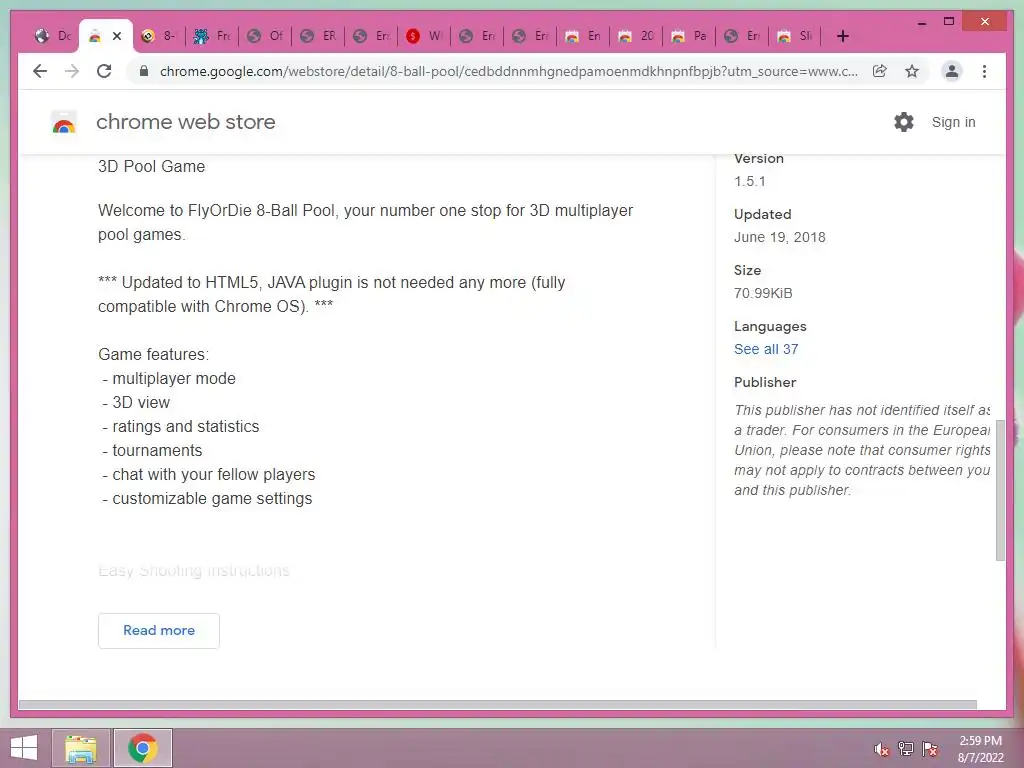
Task: Open the Action Center flag icon
Action: pyautogui.click(x=930, y=749)
